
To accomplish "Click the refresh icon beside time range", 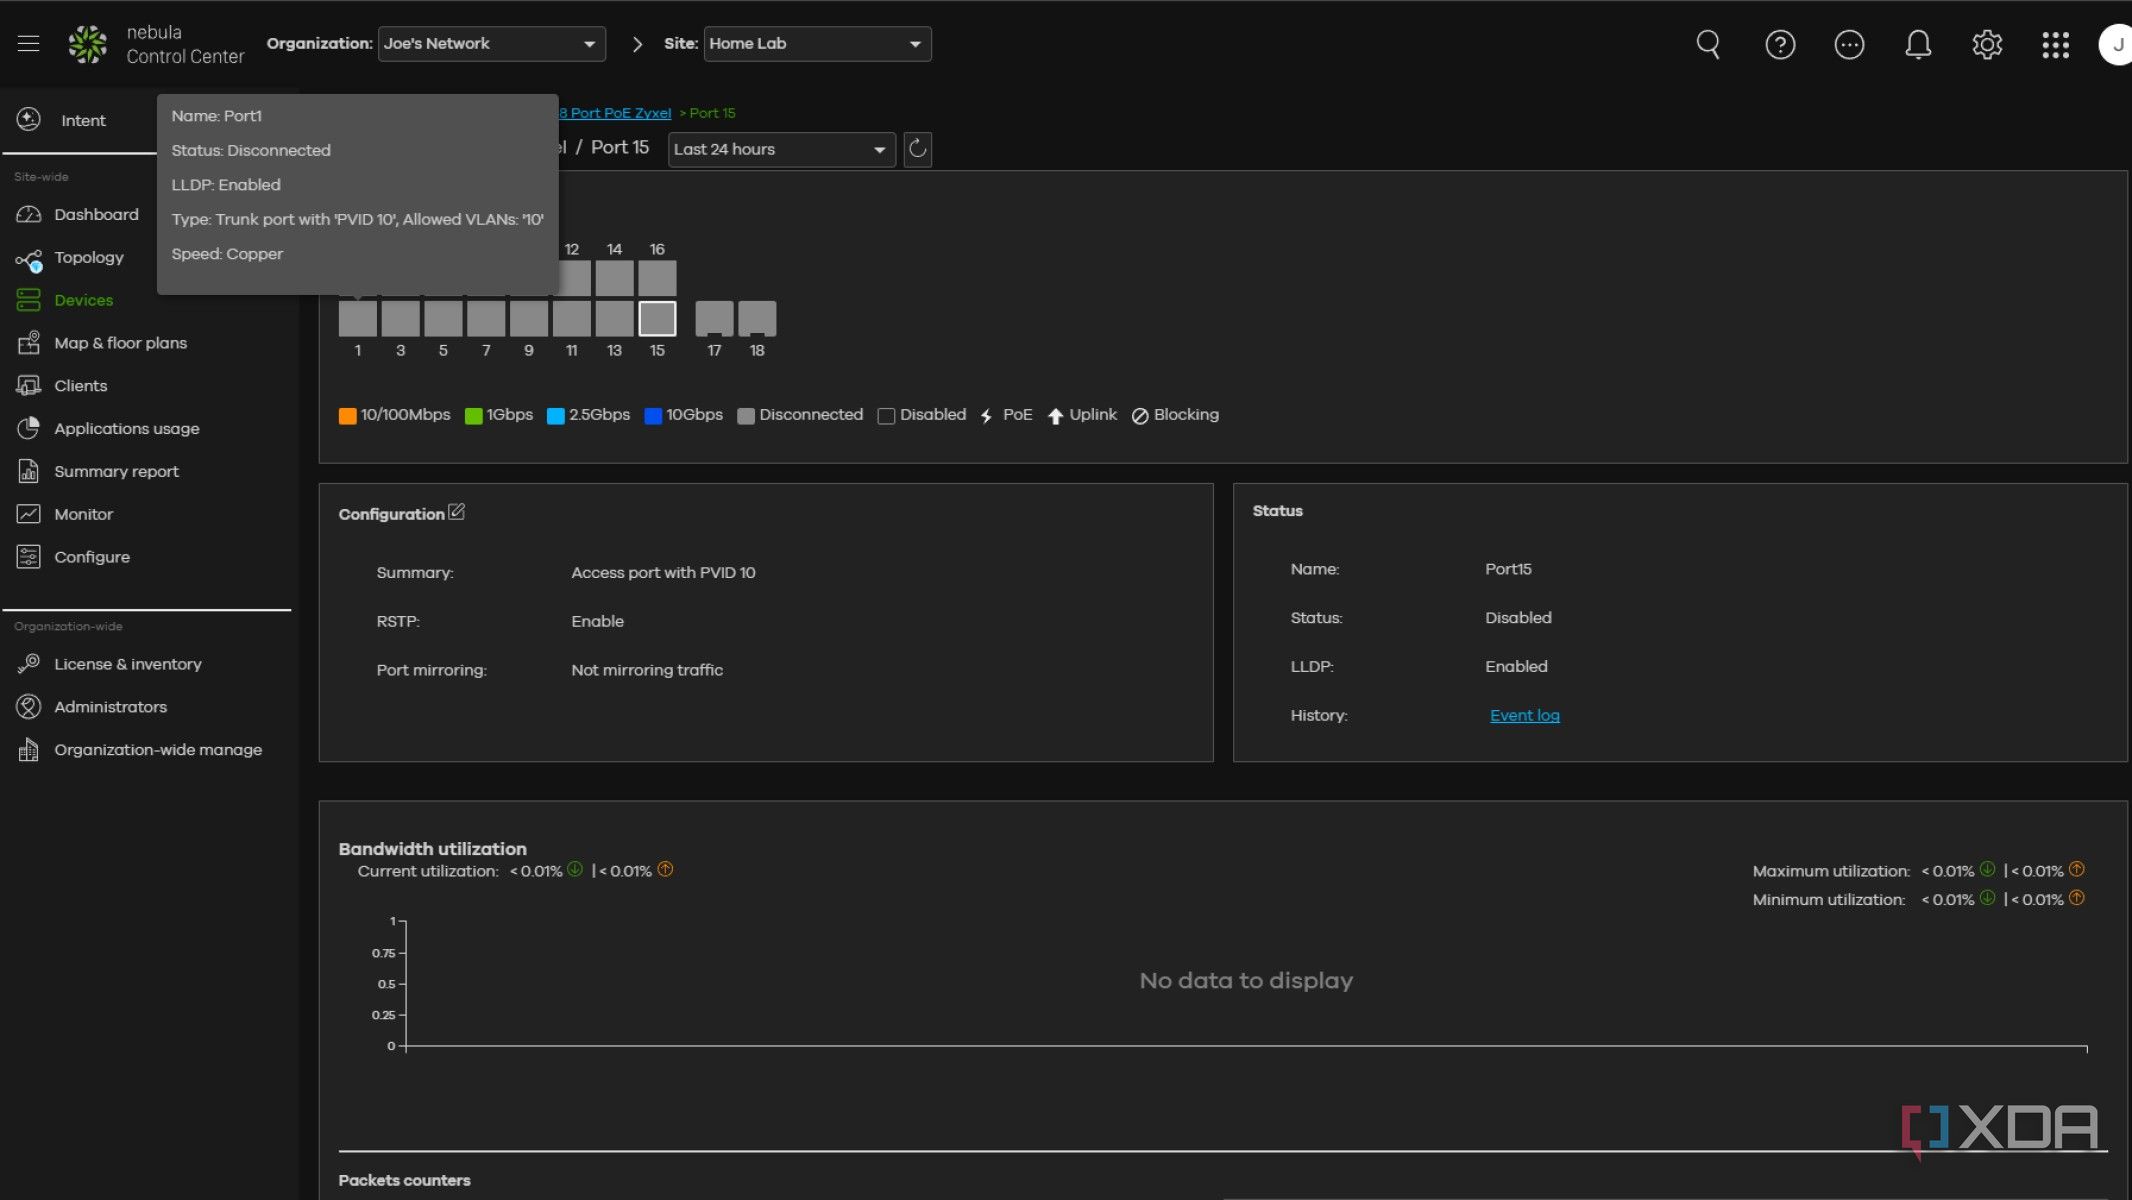I will pyautogui.click(x=917, y=150).
